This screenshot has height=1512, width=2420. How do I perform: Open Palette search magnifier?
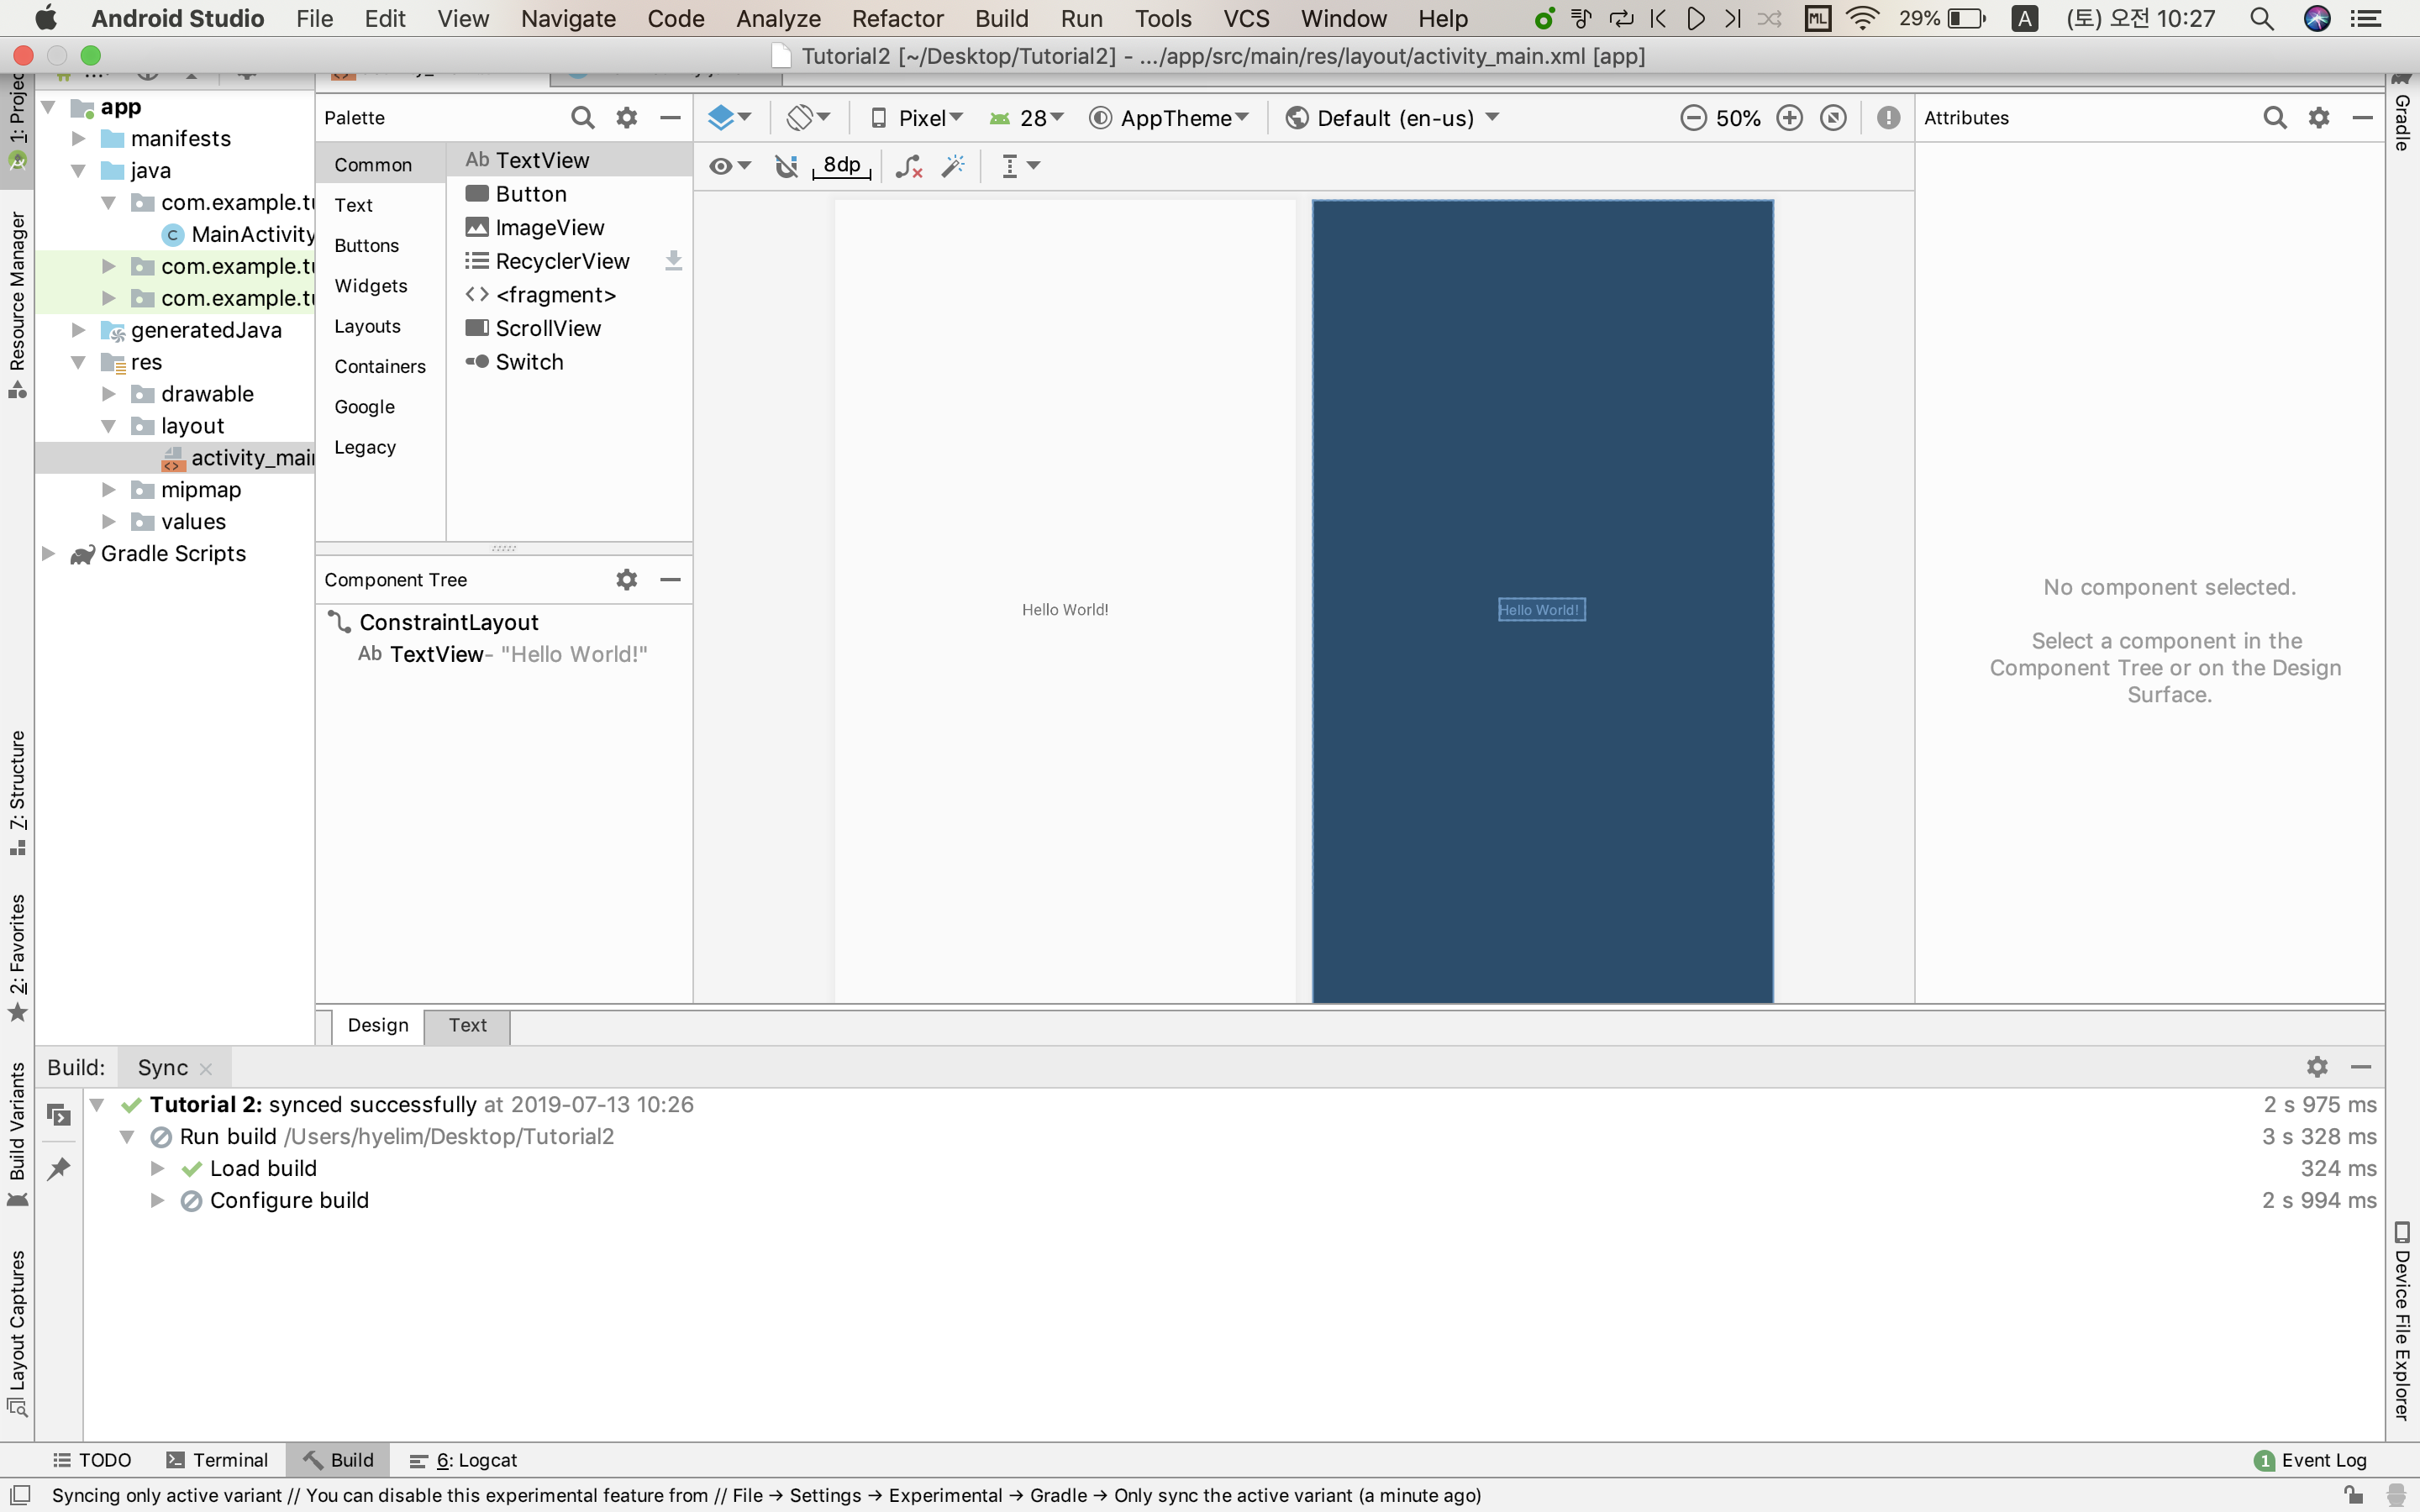tap(582, 118)
